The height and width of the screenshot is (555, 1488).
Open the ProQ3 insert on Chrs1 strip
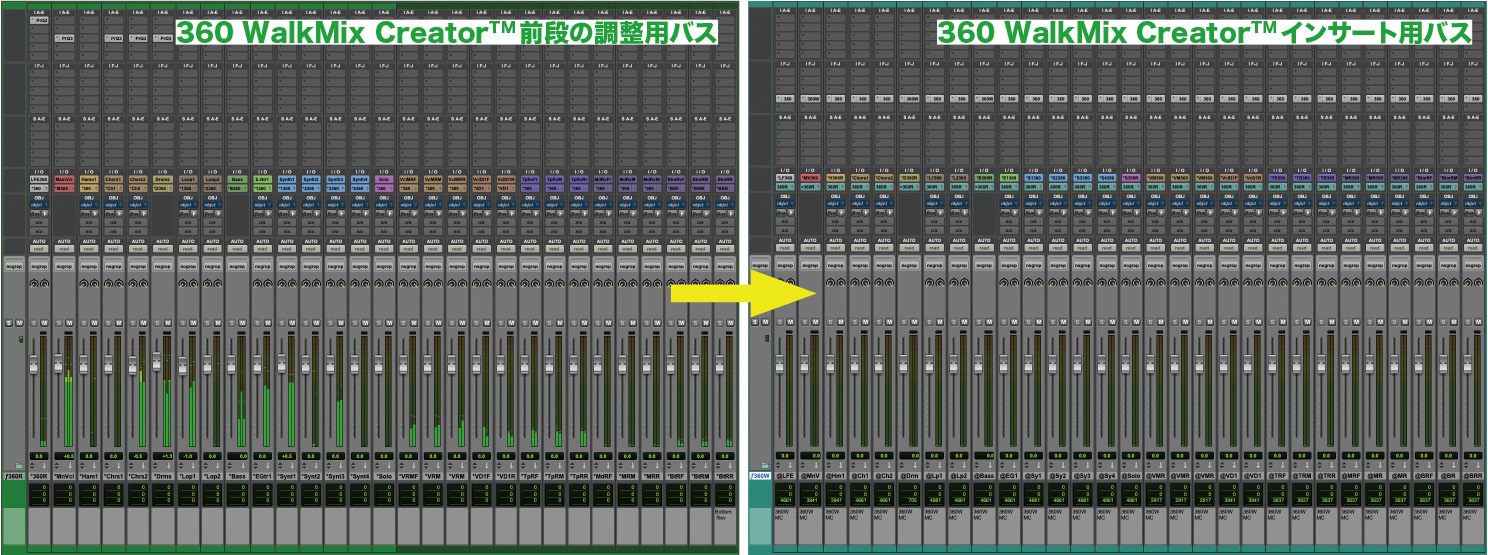(114, 38)
